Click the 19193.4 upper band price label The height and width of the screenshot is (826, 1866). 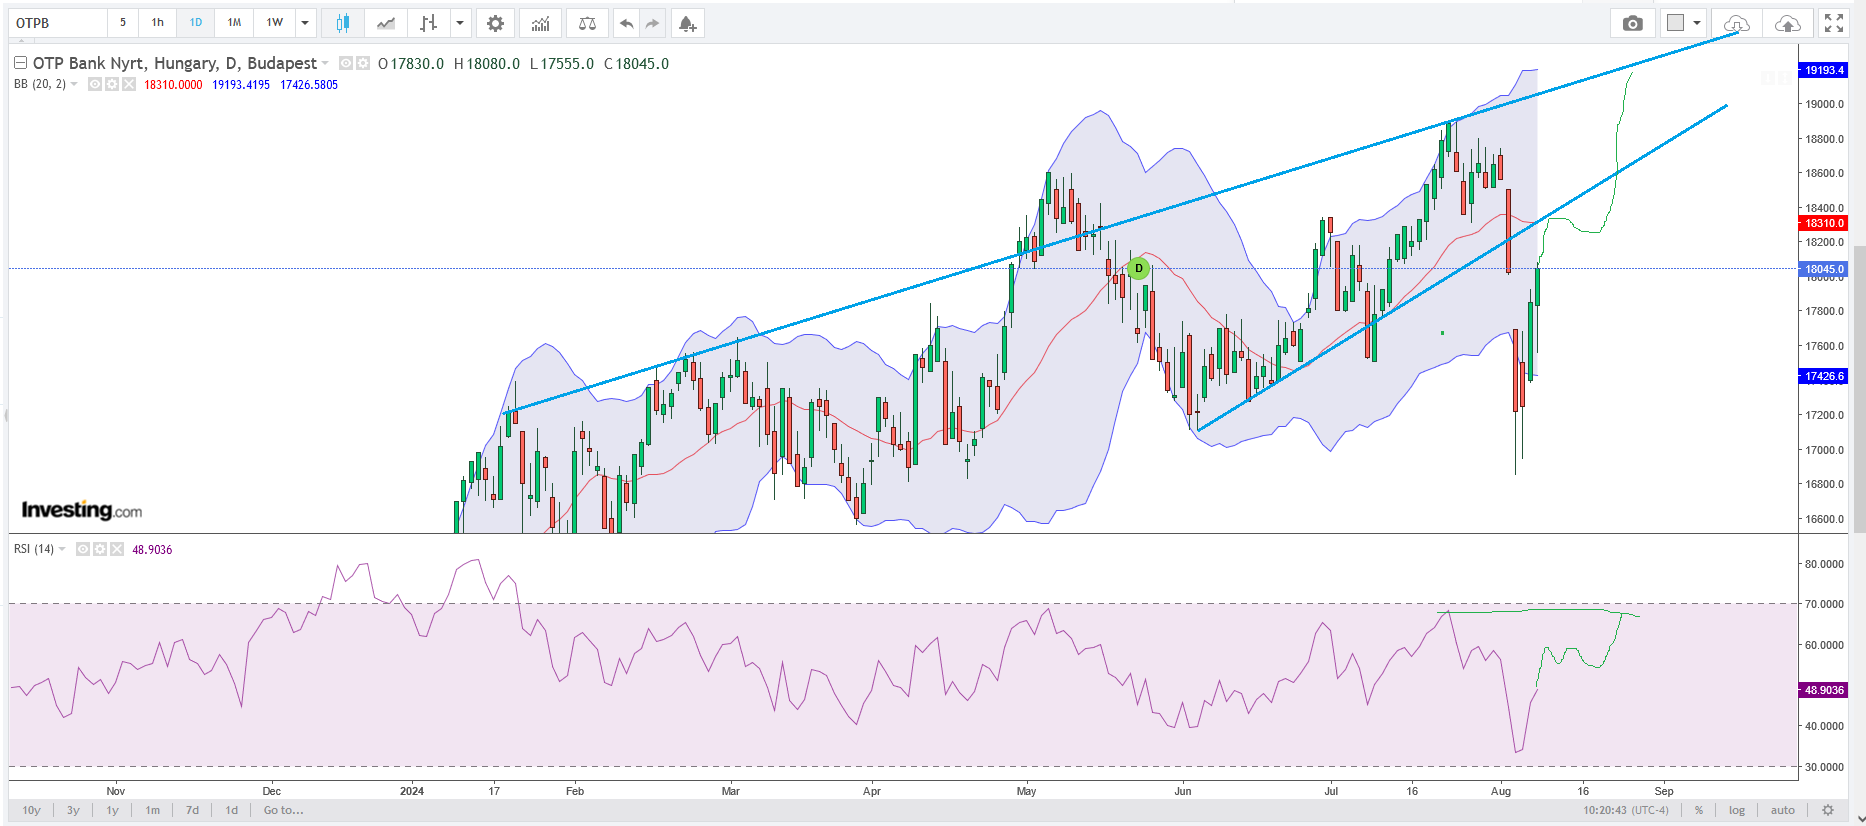(x=1824, y=70)
